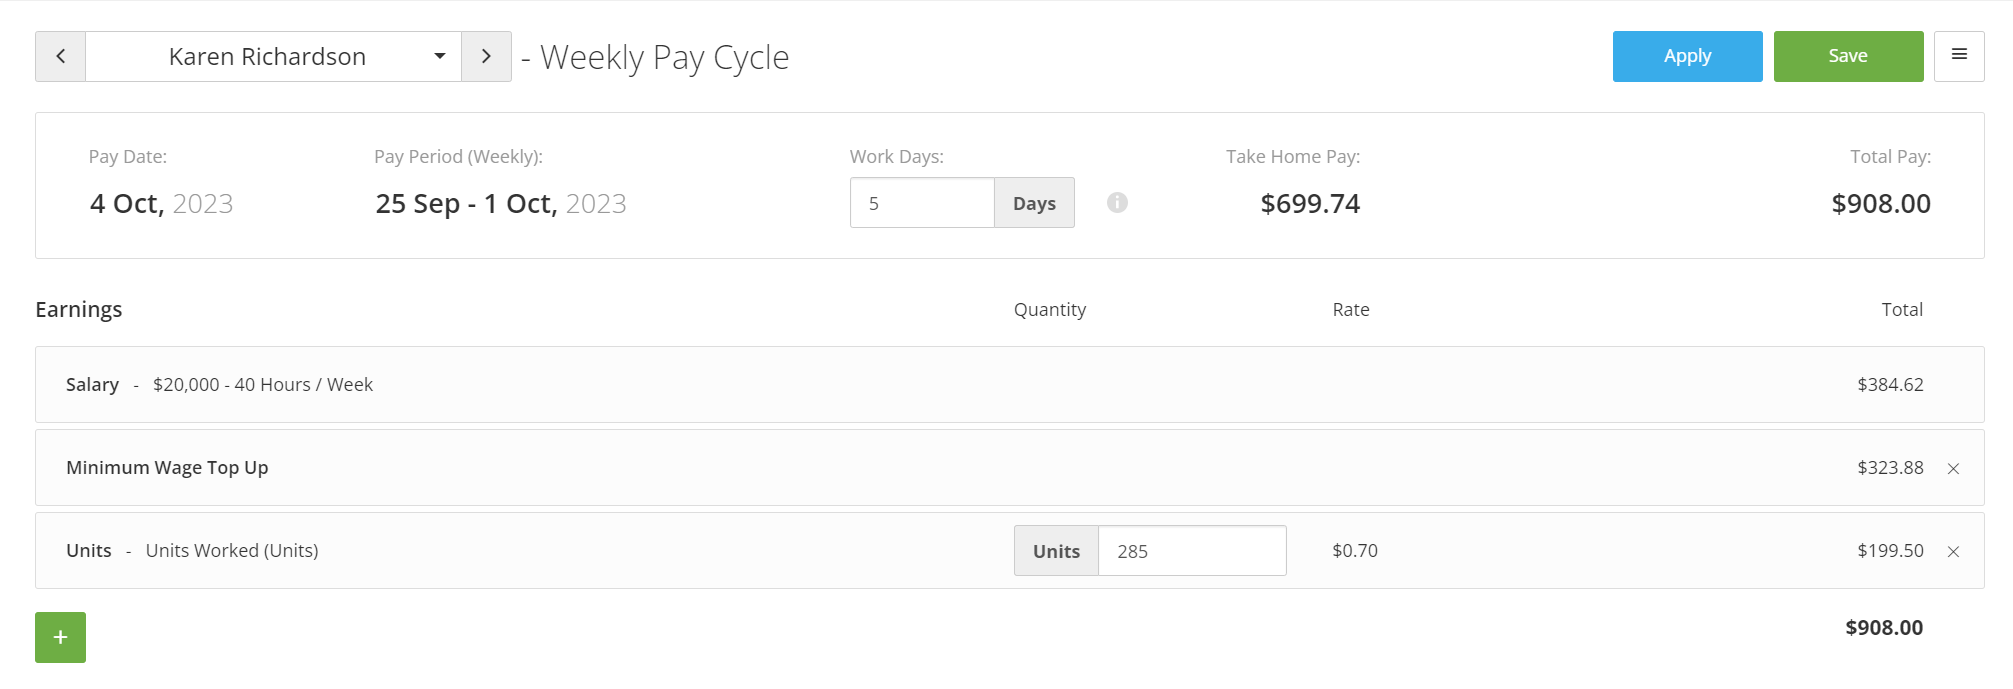This screenshot has height=689, width=2013.
Task: Focus the Units quantity field showing 285
Action: (x=1192, y=551)
